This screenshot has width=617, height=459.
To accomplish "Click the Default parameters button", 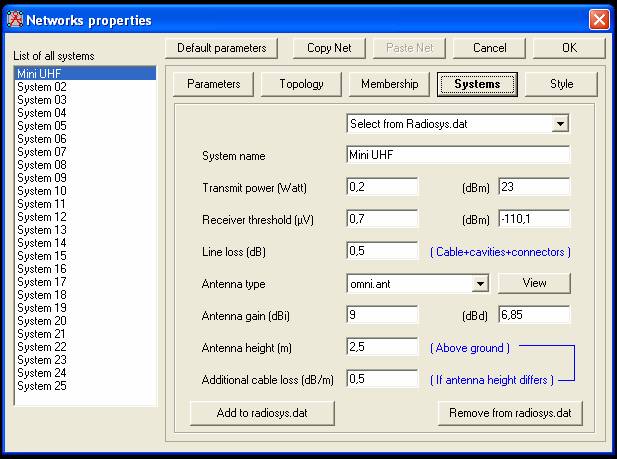I will [x=222, y=48].
